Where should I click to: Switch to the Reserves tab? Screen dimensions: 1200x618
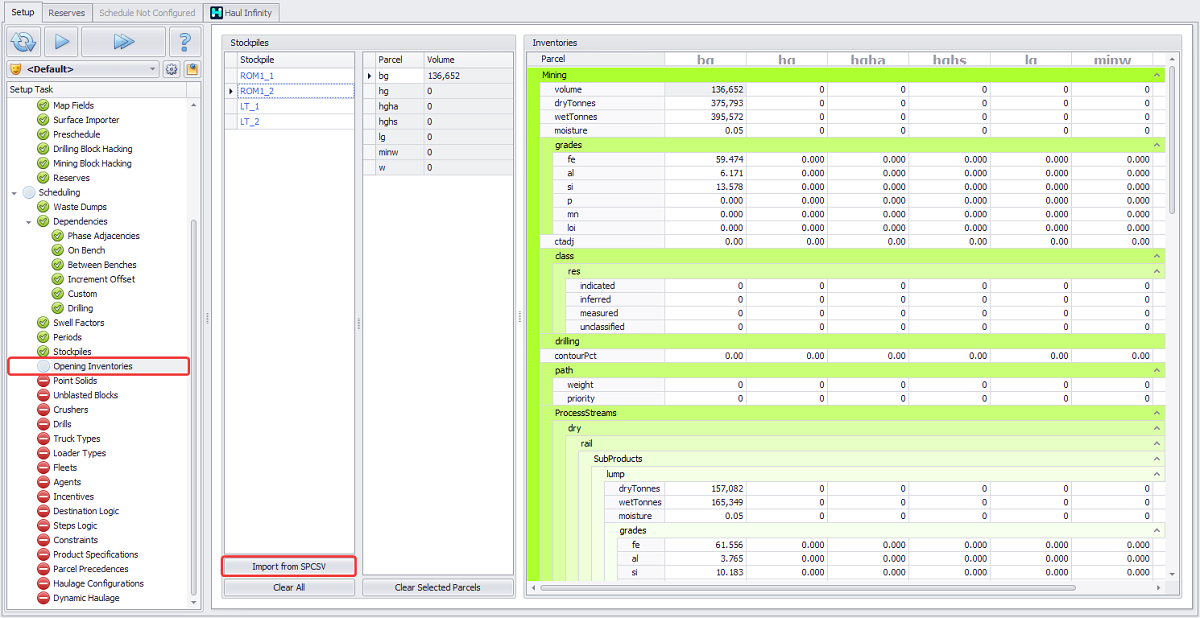[67, 13]
